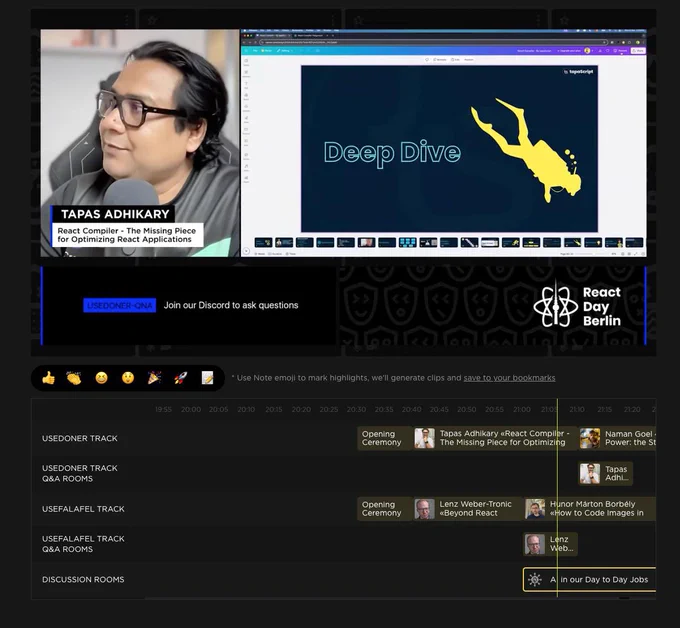Open Usefalafel track Opening Ceremony session
680x628 pixels.
pyautogui.click(x=384, y=508)
